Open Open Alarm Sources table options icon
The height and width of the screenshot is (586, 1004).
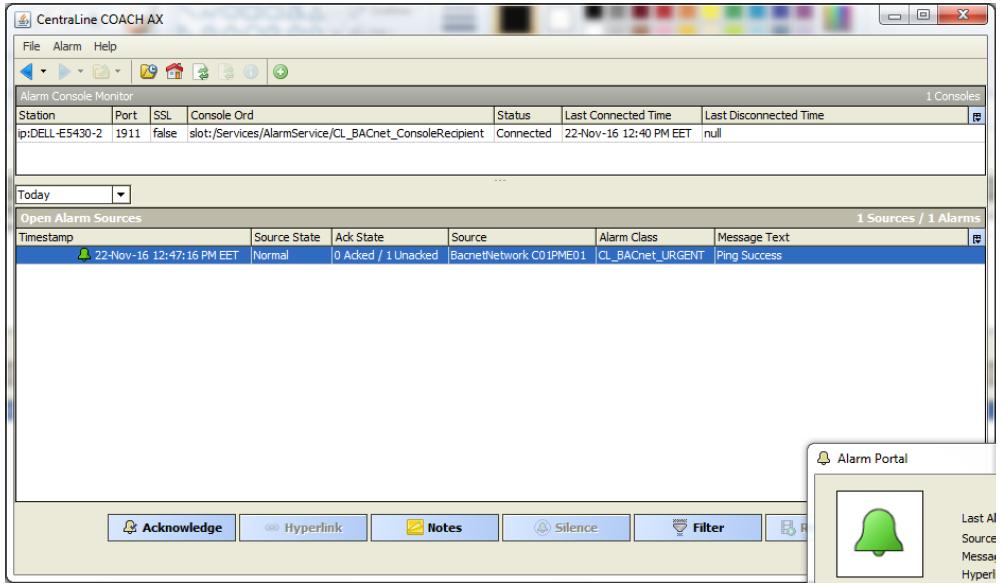tap(977, 238)
